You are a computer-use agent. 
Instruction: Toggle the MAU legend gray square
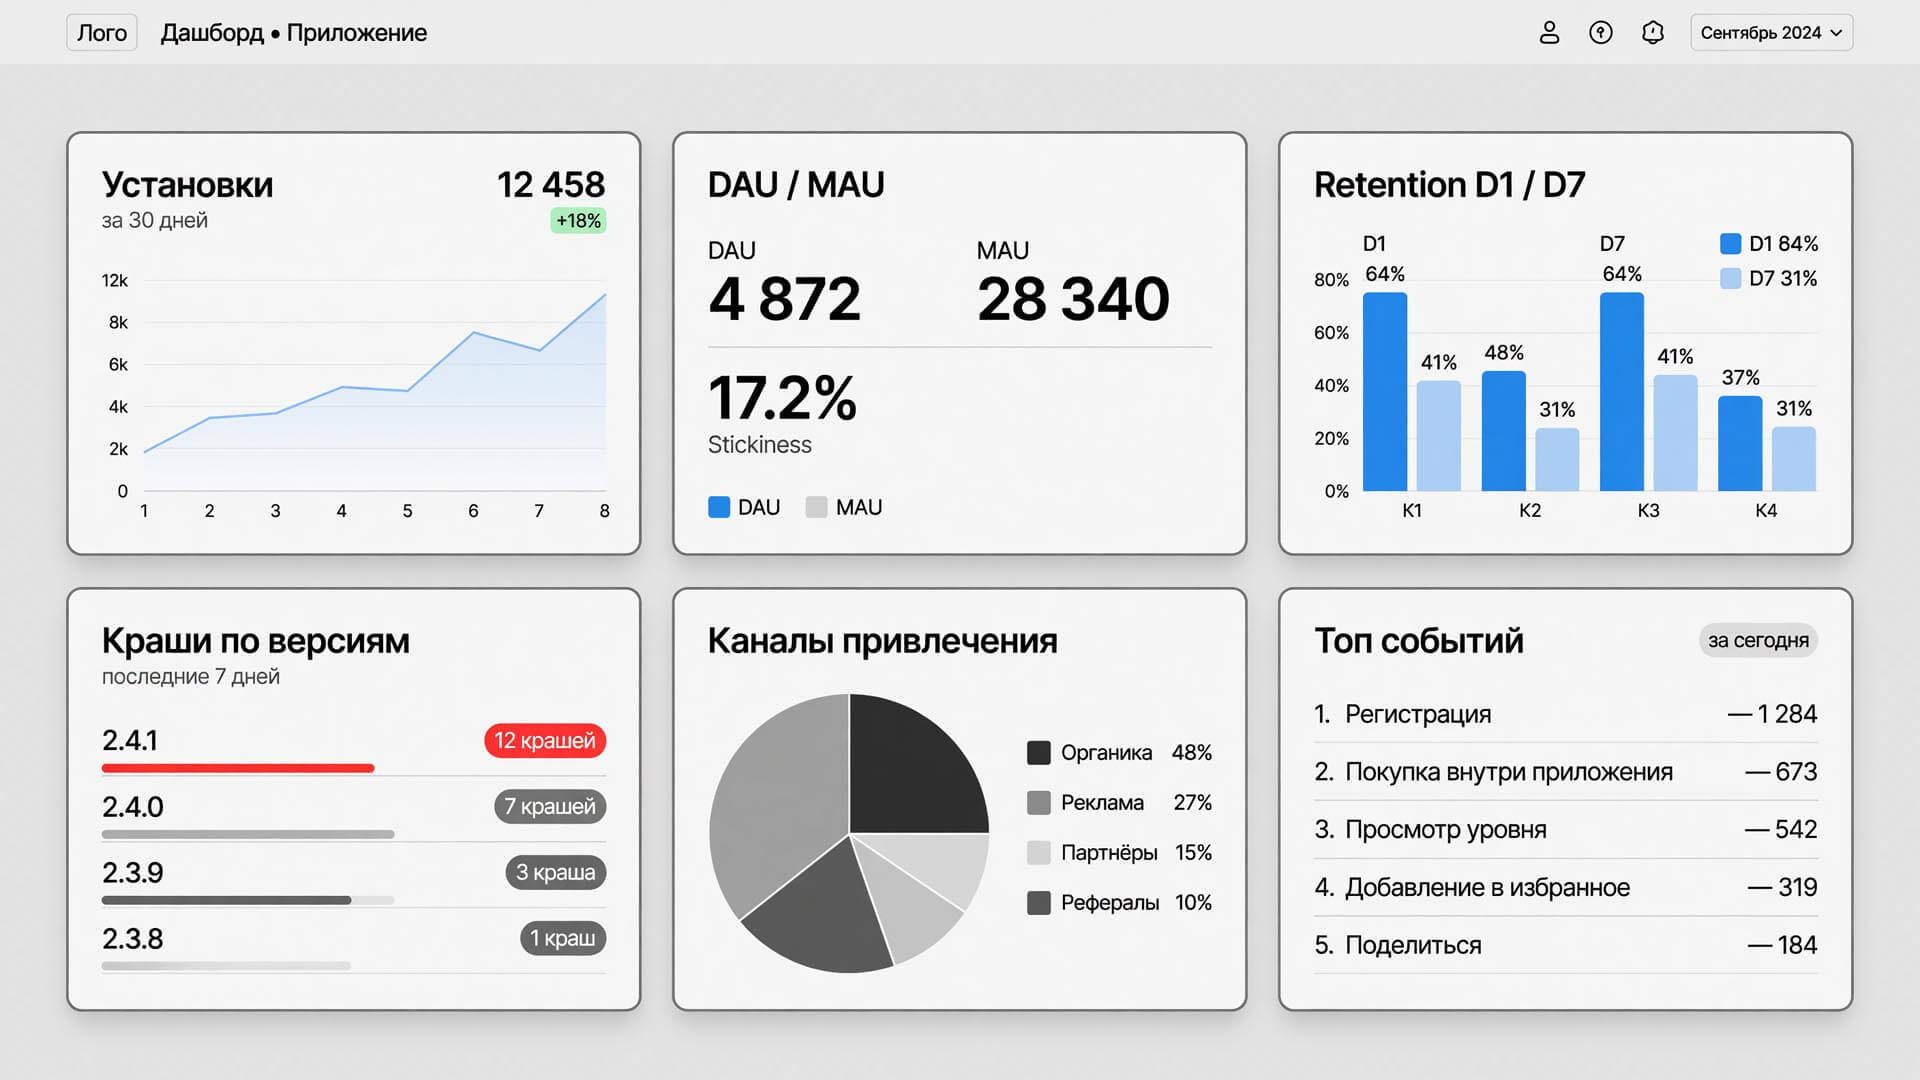coord(817,507)
